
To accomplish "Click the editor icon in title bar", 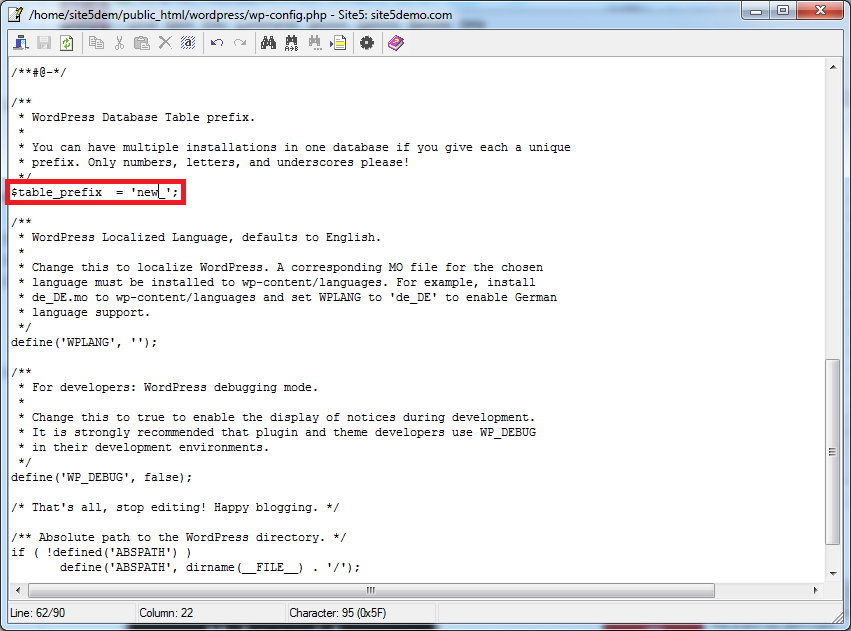I will point(15,14).
